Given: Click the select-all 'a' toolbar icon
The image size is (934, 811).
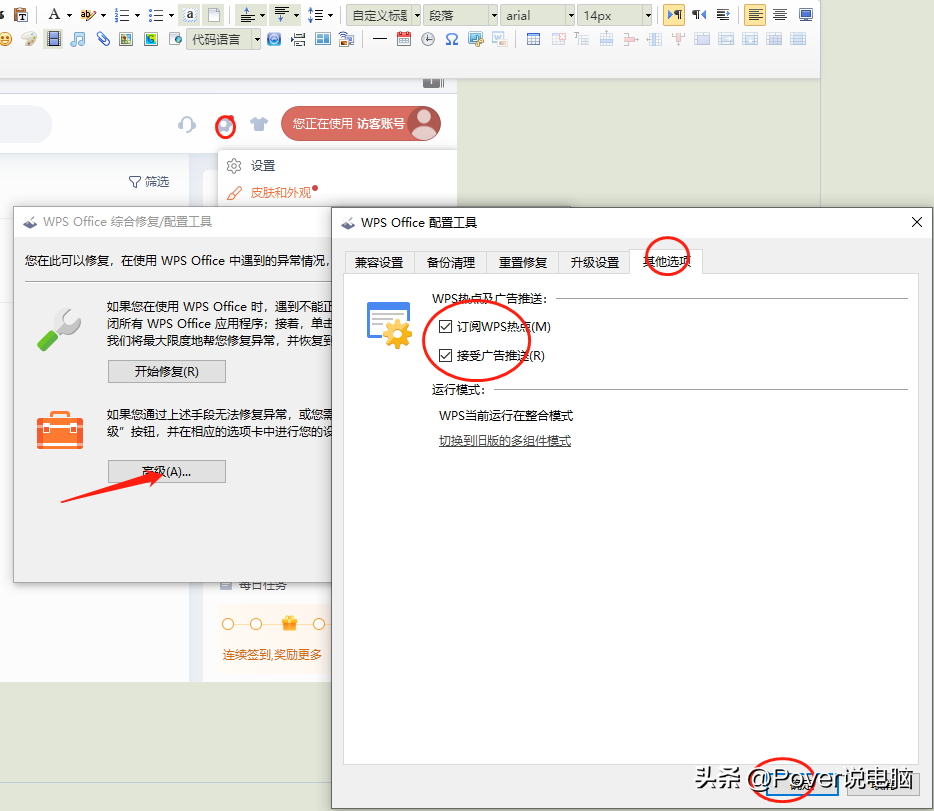Looking at the screenshot, I should point(189,15).
